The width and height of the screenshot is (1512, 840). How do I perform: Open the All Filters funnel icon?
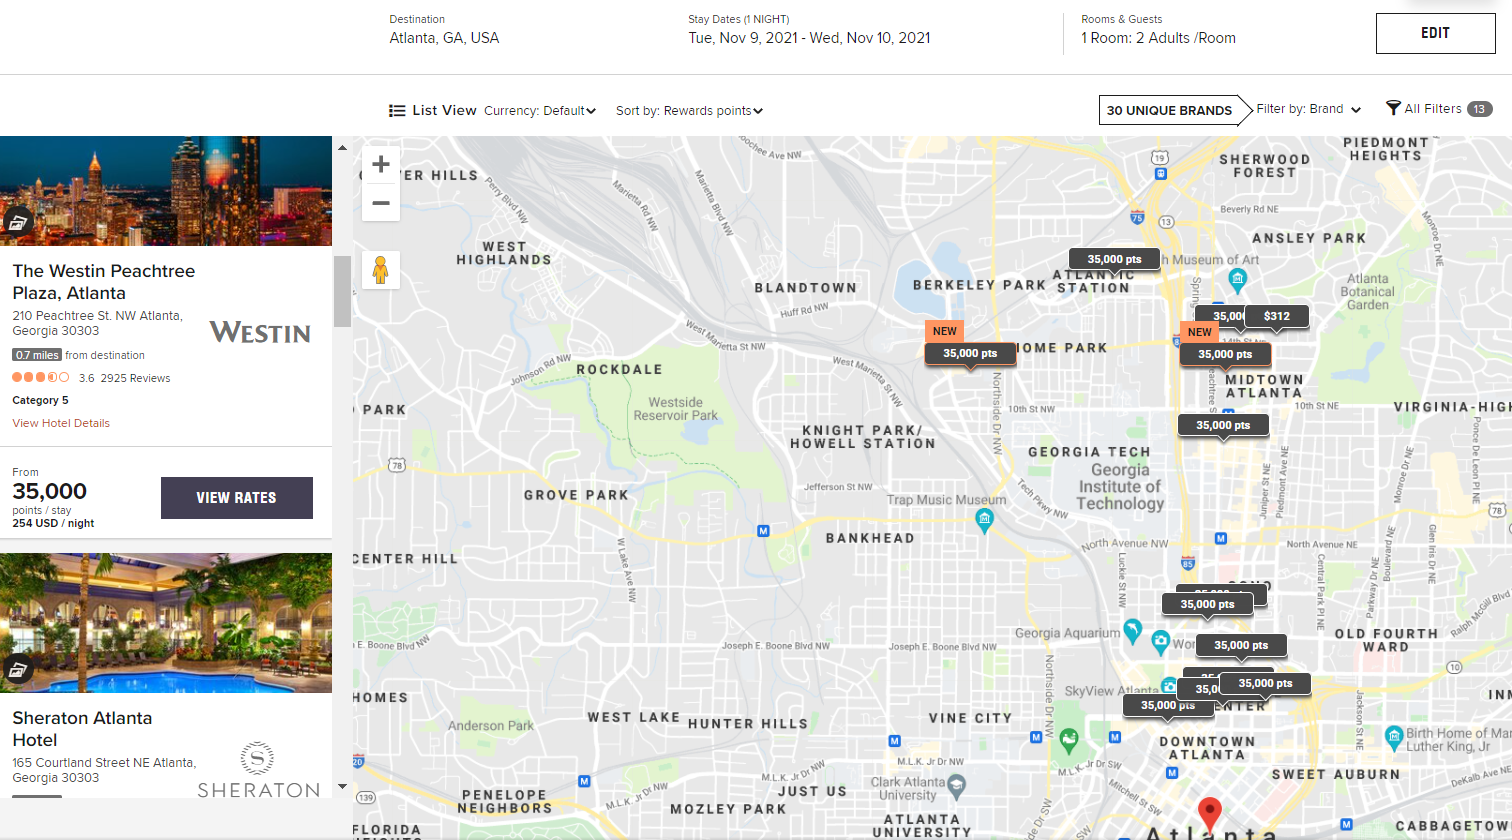(1392, 108)
